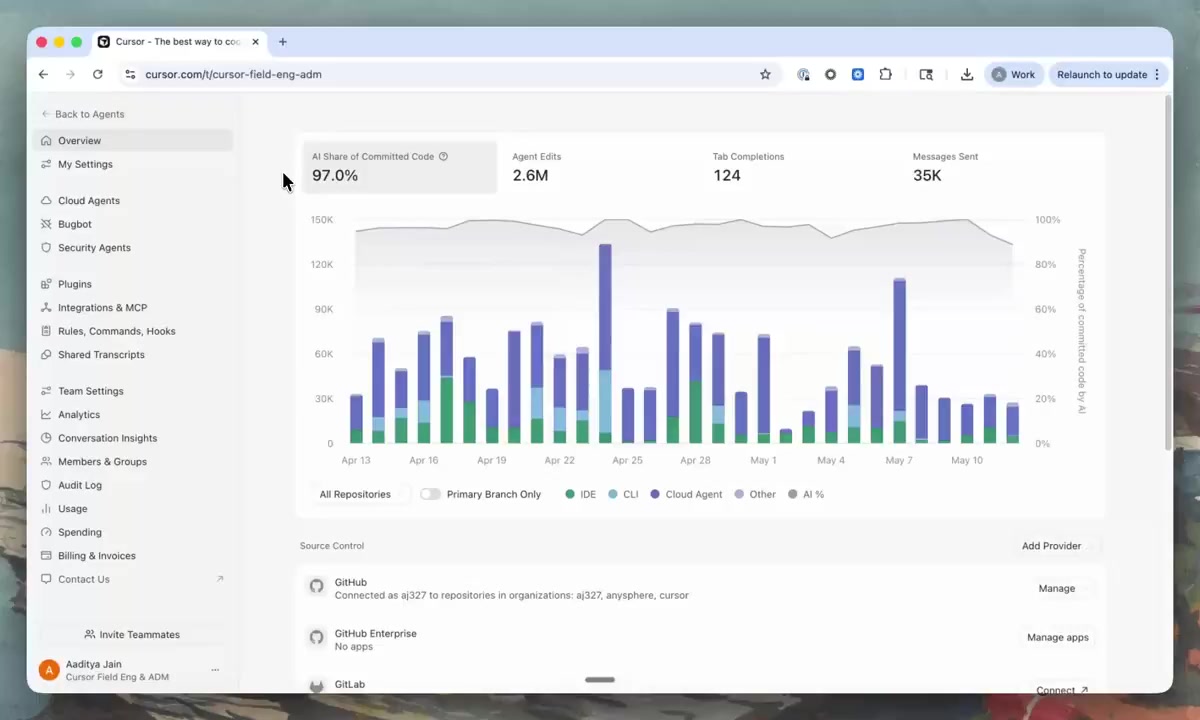The height and width of the screenshot is (720, 1200).
Task: Toggle the Cloud Agent series in the legend
Action: pos(686,494)
